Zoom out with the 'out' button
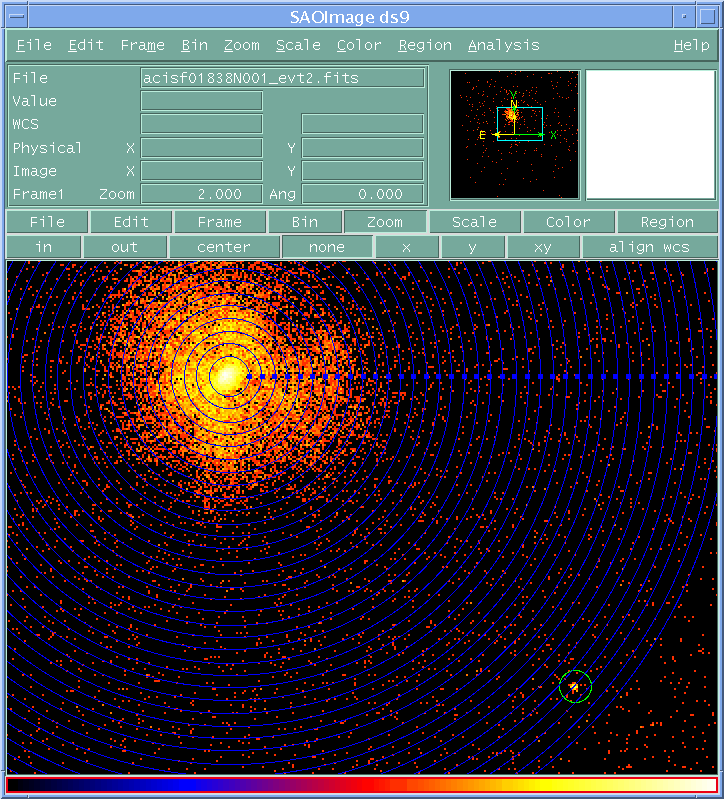The image size is (724, 799). coord(124,247)
